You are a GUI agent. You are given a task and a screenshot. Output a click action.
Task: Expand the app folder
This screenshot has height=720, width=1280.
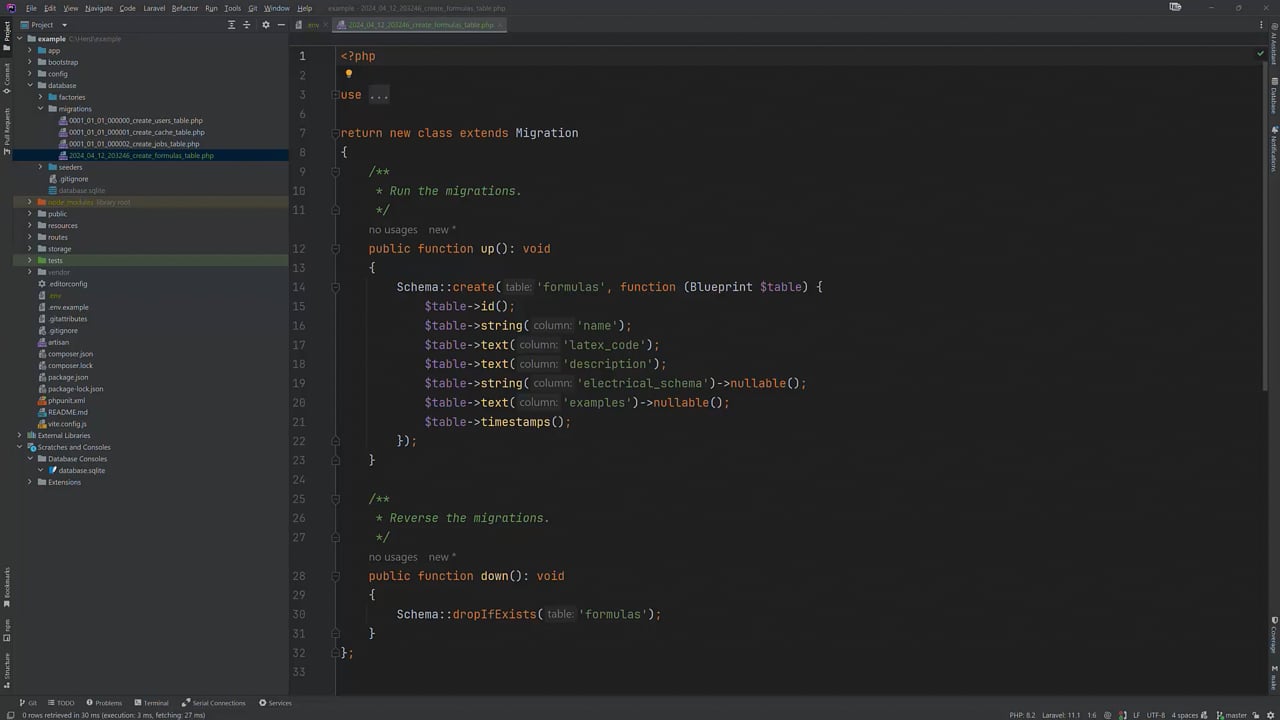tap(30, 50)
